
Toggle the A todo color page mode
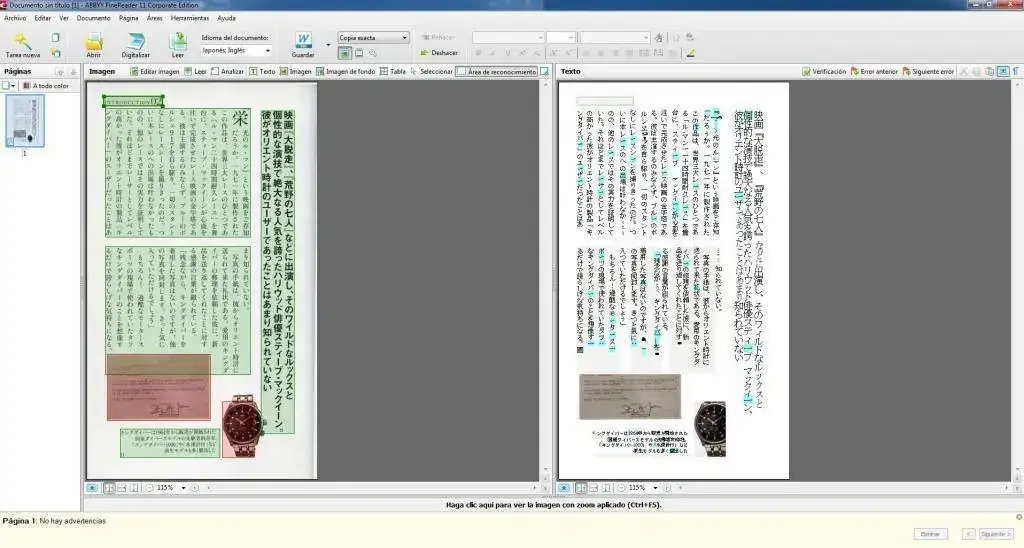[x=46, y=86]
